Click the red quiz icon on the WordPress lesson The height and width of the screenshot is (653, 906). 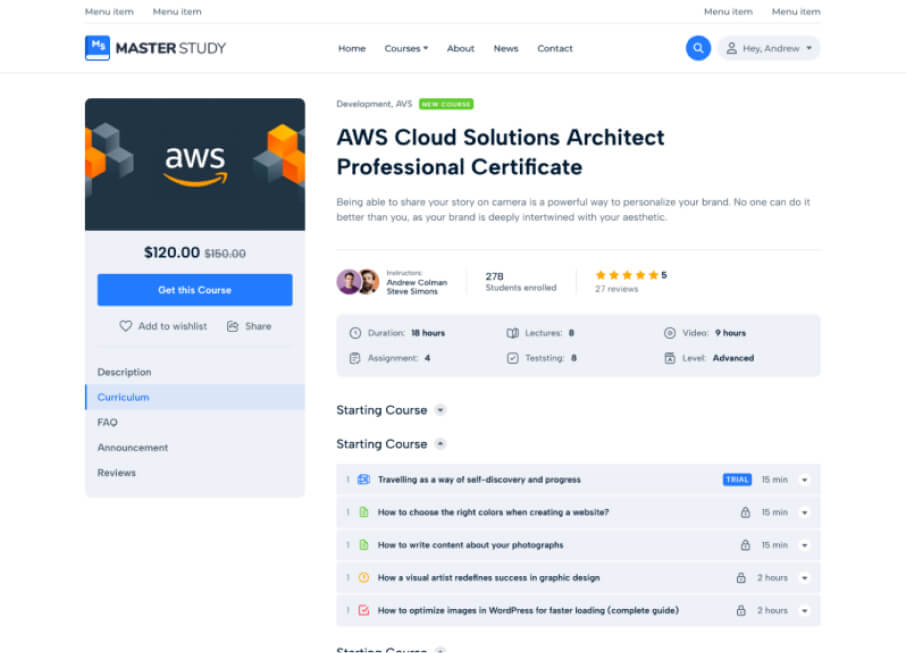point(363,610)
